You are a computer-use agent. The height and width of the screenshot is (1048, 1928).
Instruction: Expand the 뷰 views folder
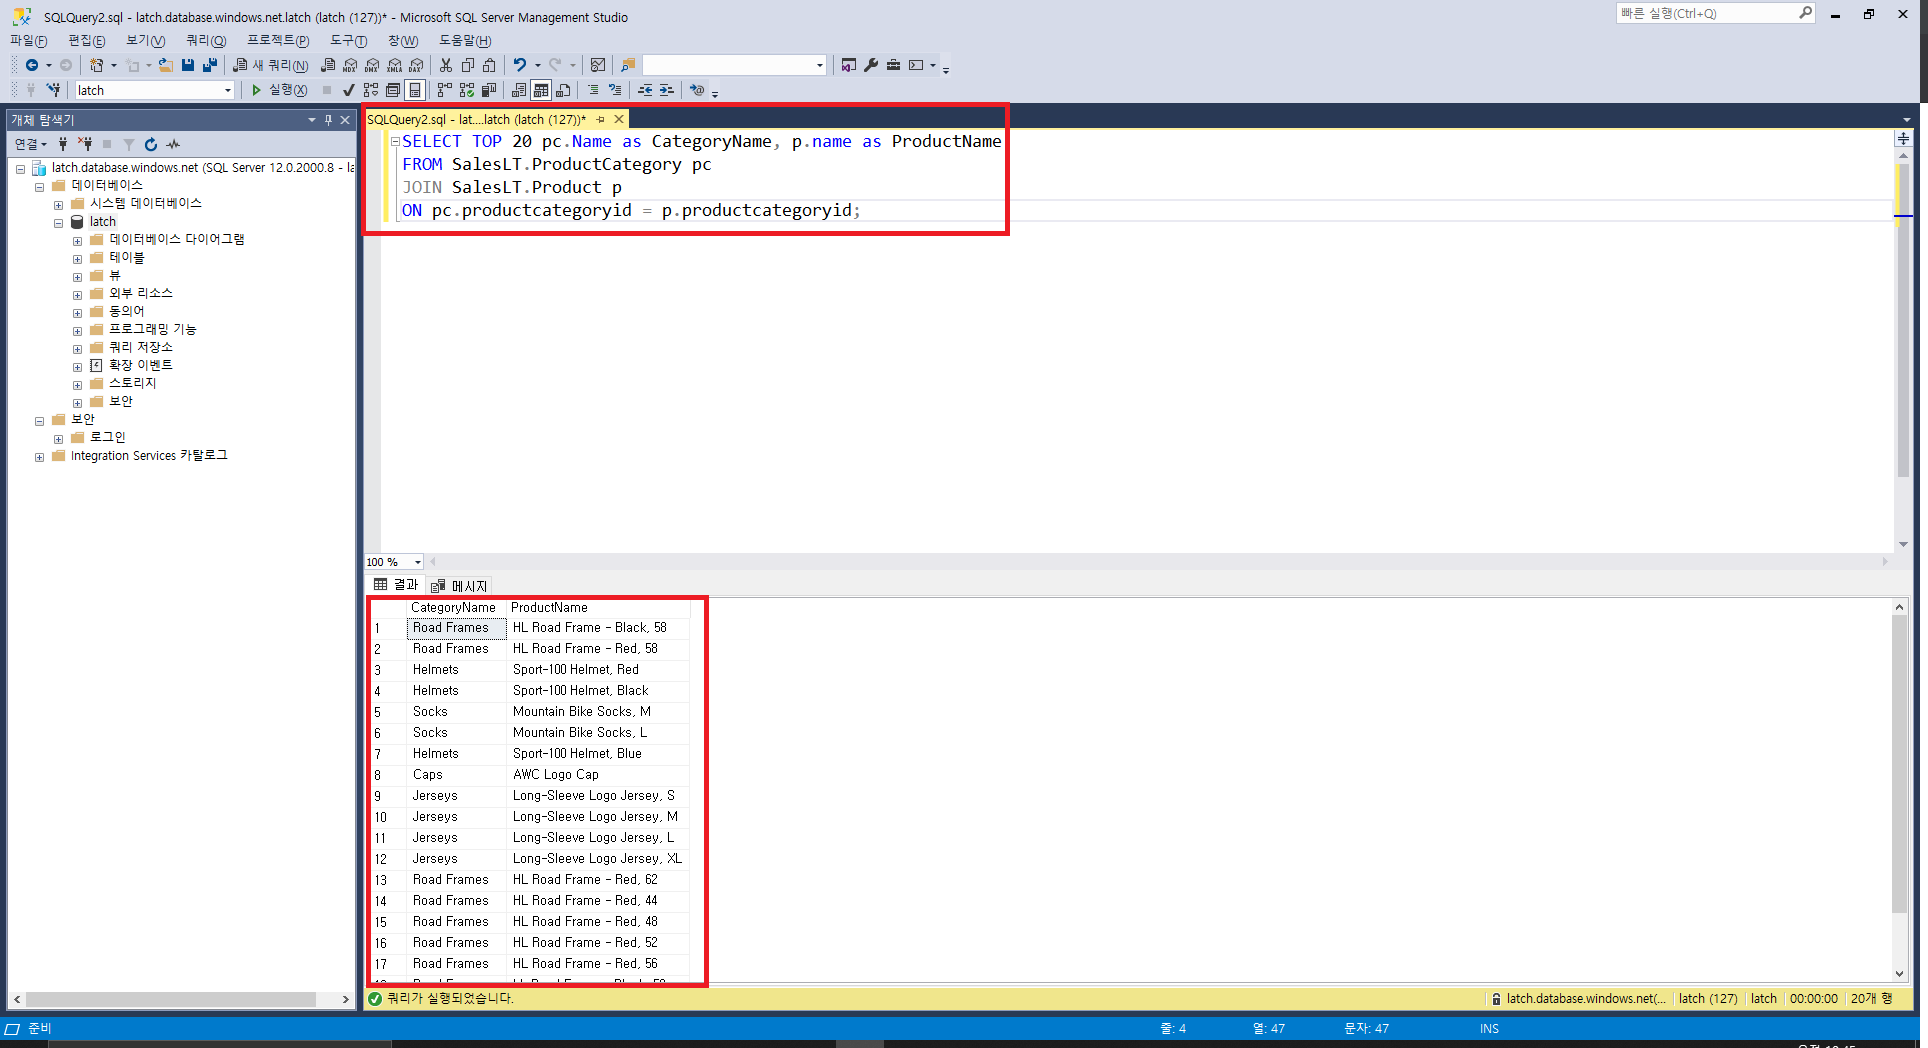(x=77, y=277)
